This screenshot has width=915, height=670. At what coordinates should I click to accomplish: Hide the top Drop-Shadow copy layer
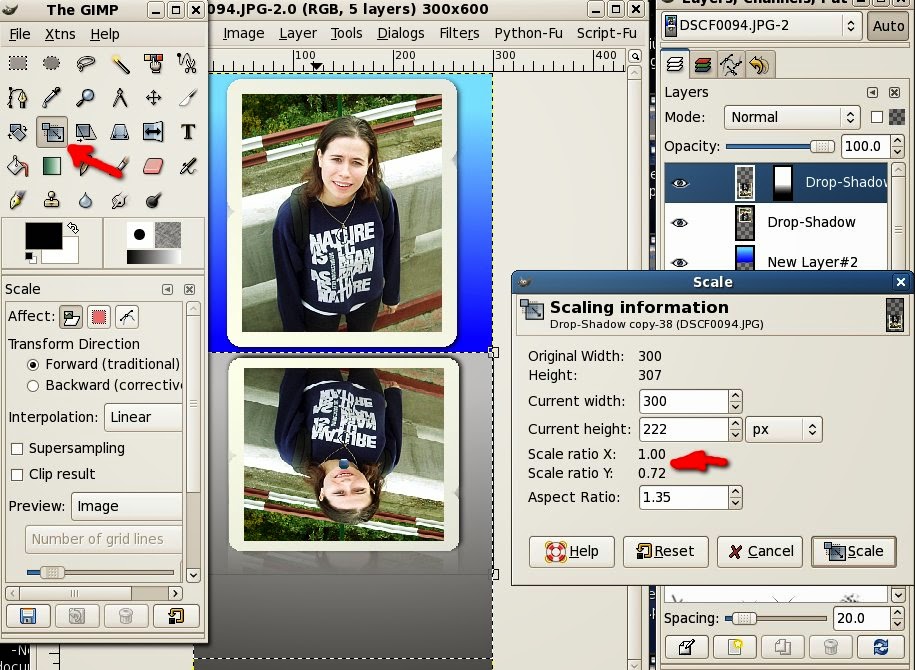(x=680, y=183)
